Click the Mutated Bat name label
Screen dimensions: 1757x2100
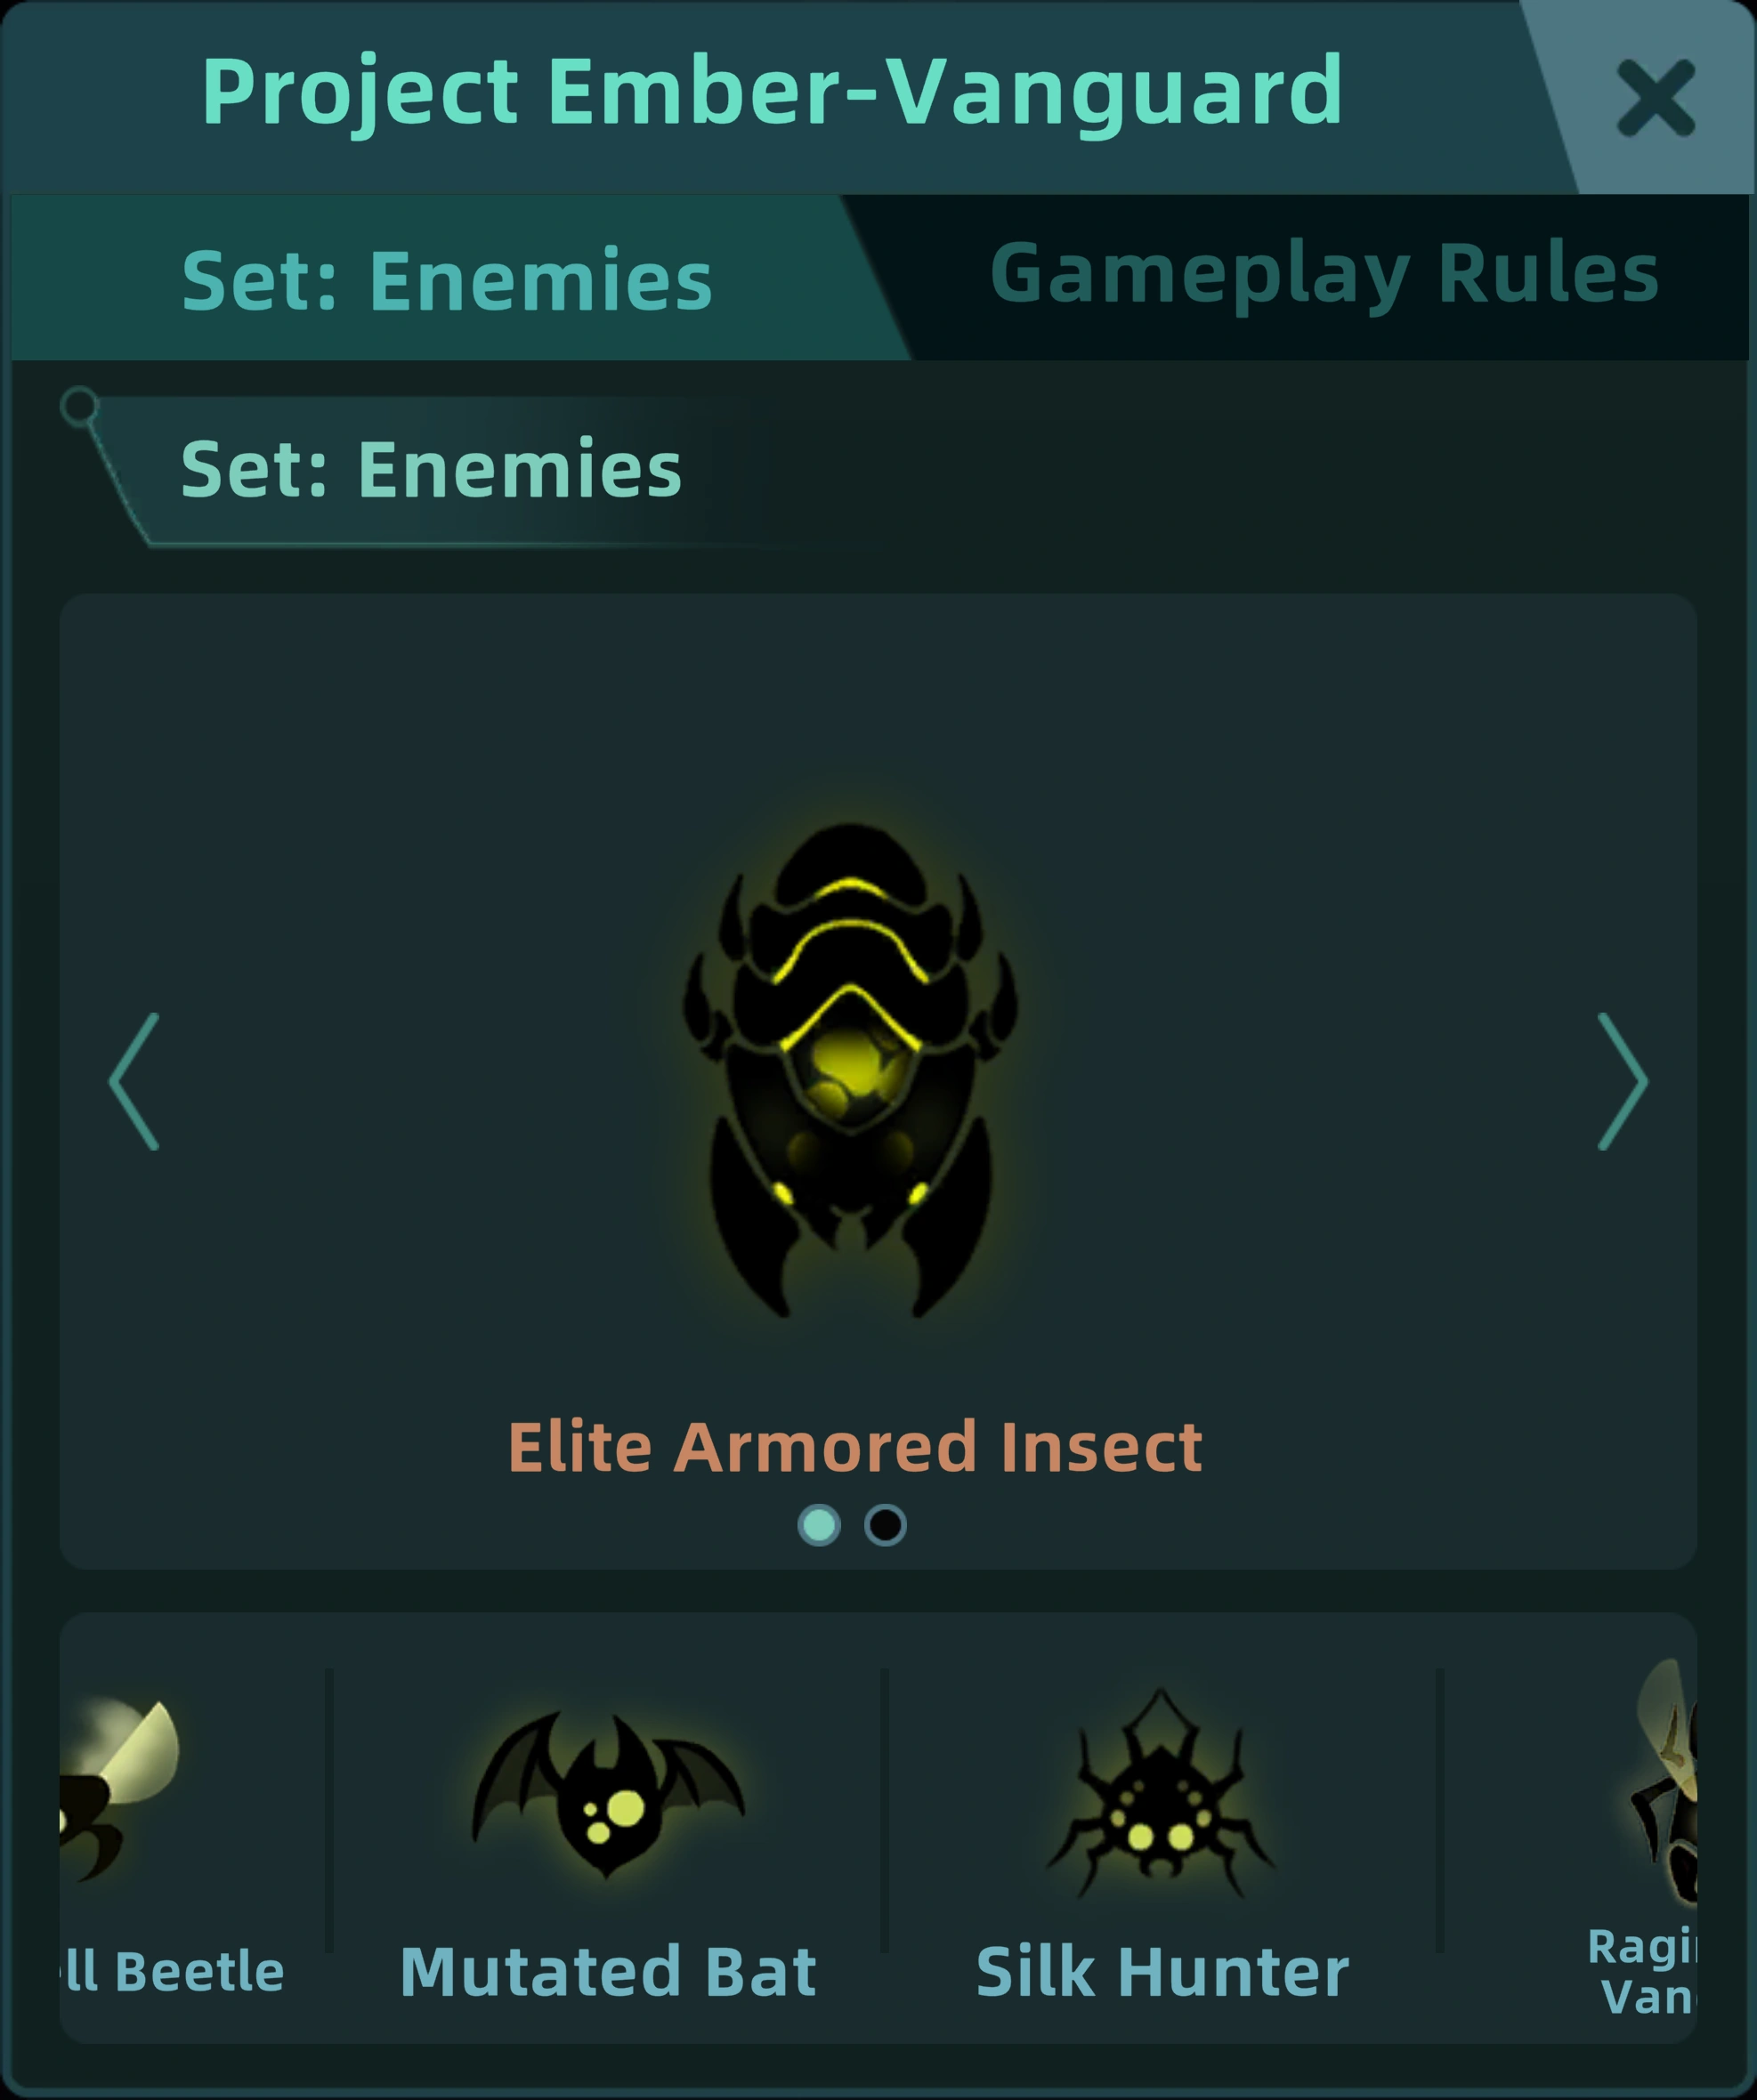point(608,1973)
